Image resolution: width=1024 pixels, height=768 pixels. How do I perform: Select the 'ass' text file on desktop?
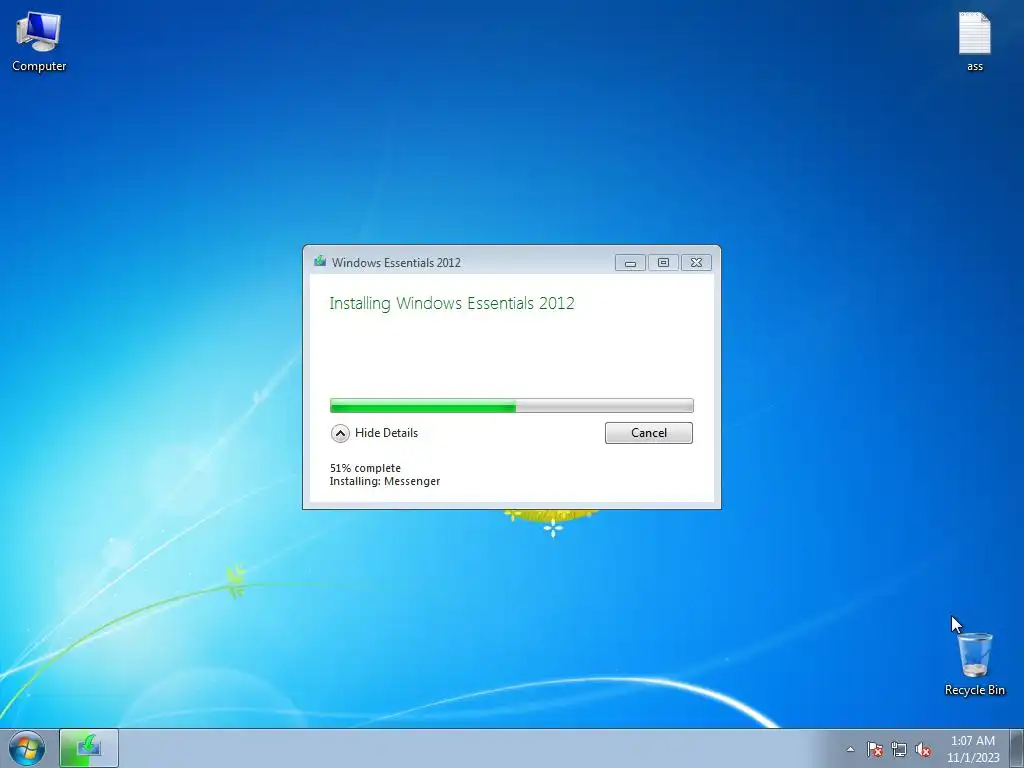coord(974,41)
